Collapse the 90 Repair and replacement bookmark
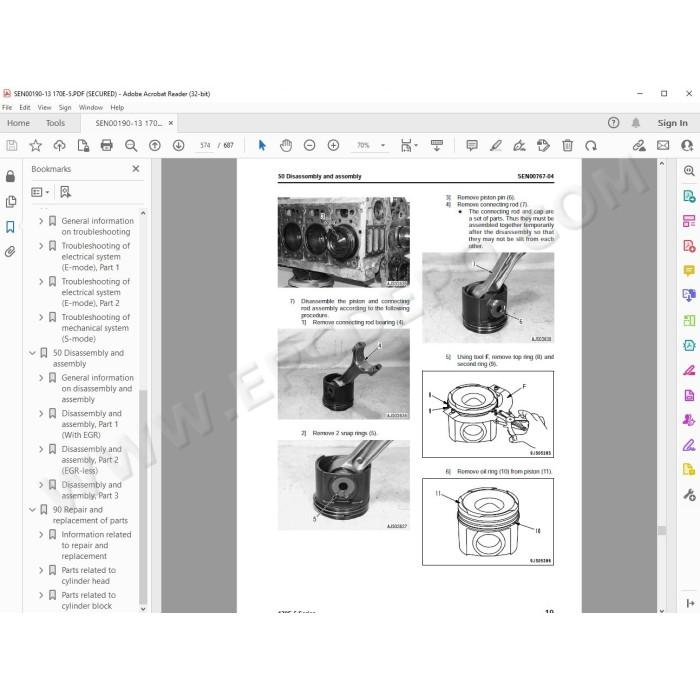700x700 pixels. 32,510
